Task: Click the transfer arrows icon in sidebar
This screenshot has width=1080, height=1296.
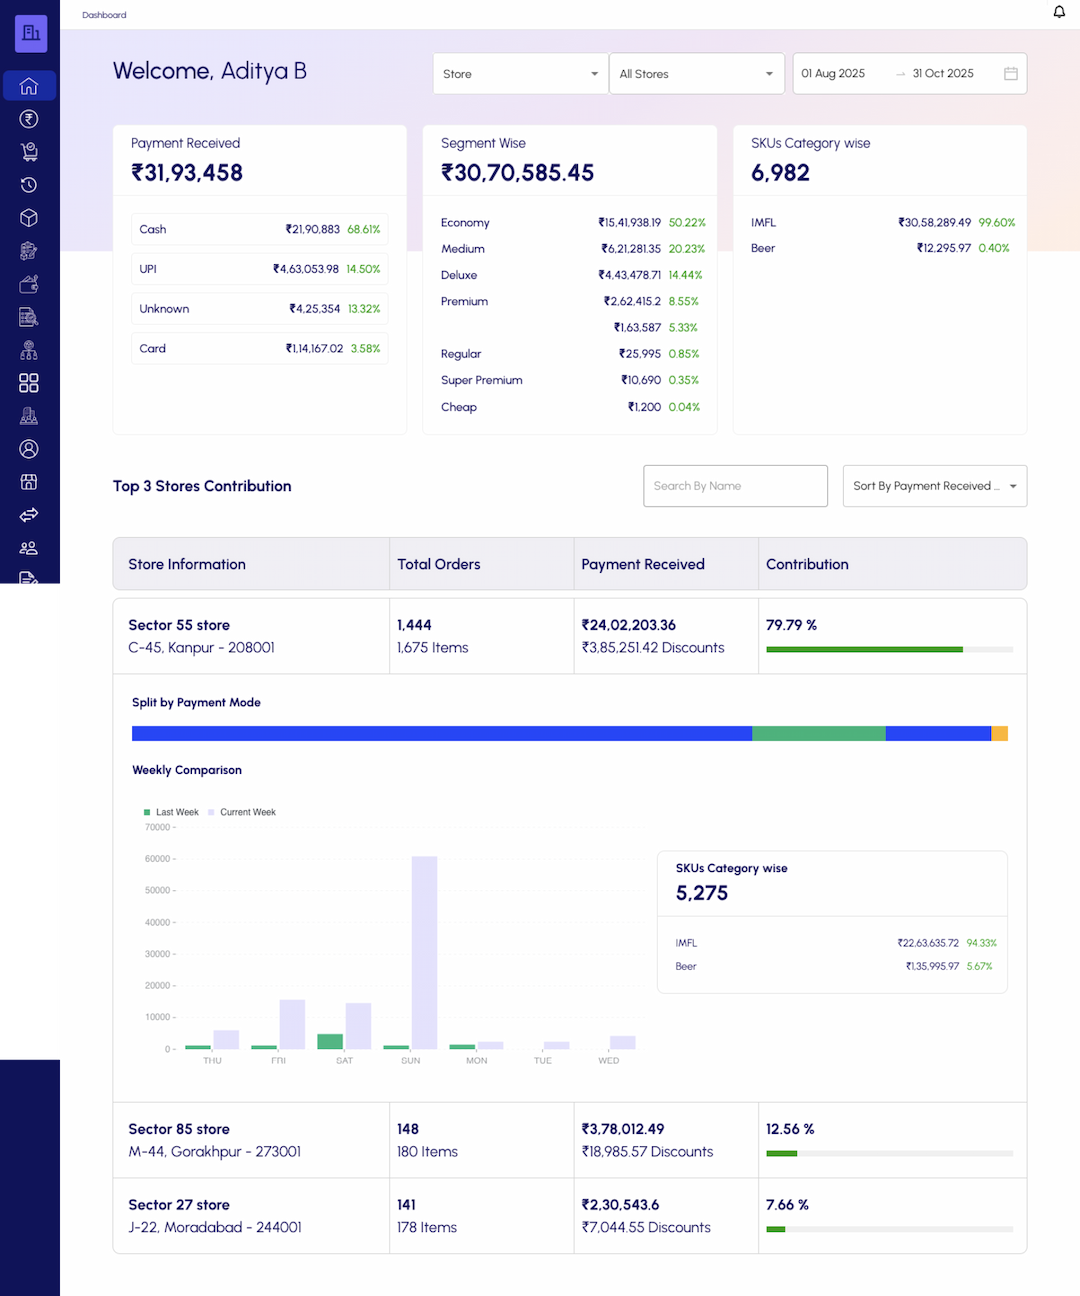Action: pyautogui.click(x=29, y=515)
